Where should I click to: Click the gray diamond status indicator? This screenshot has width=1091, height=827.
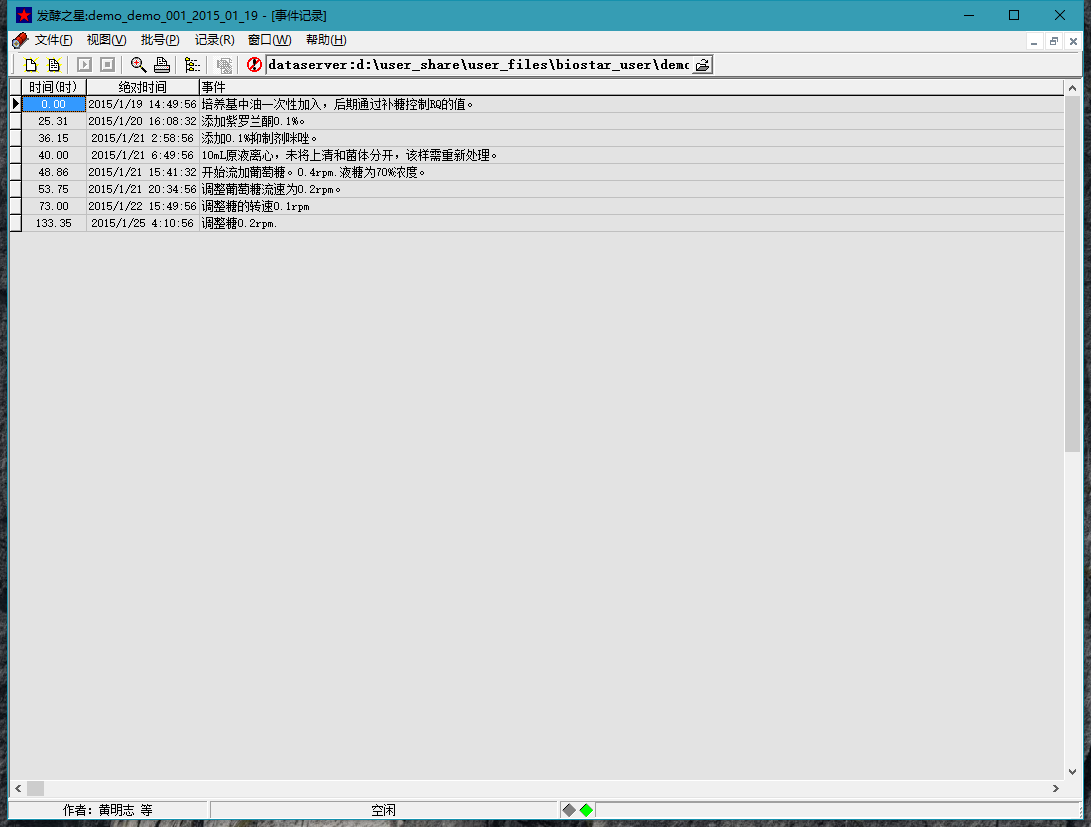click(569, 810)
